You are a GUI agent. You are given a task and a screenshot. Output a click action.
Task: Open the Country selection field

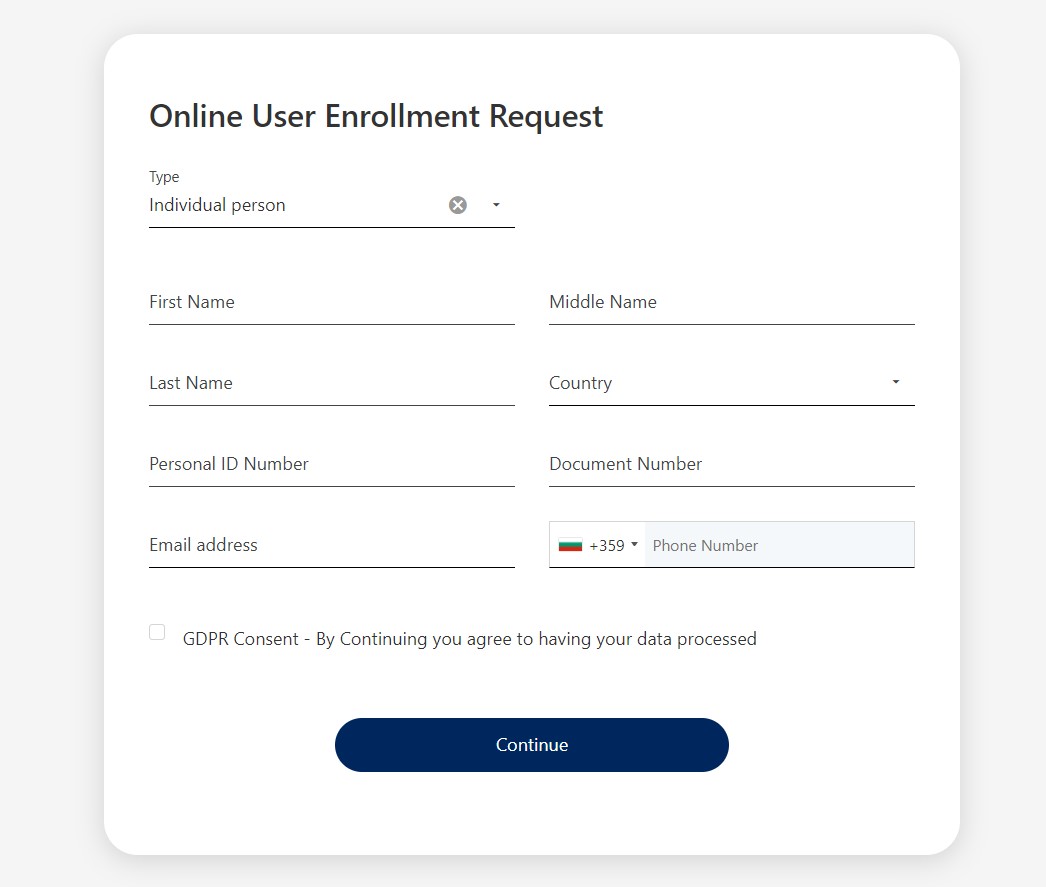pyautogui.click(x=715, y=384)
